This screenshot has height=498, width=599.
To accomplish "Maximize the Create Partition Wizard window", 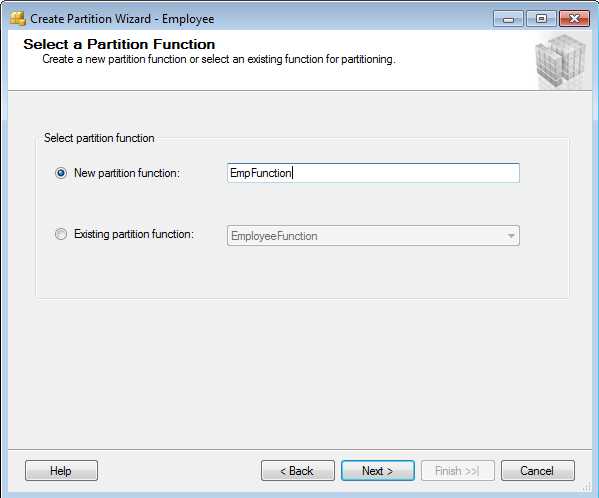I will 541,19.
